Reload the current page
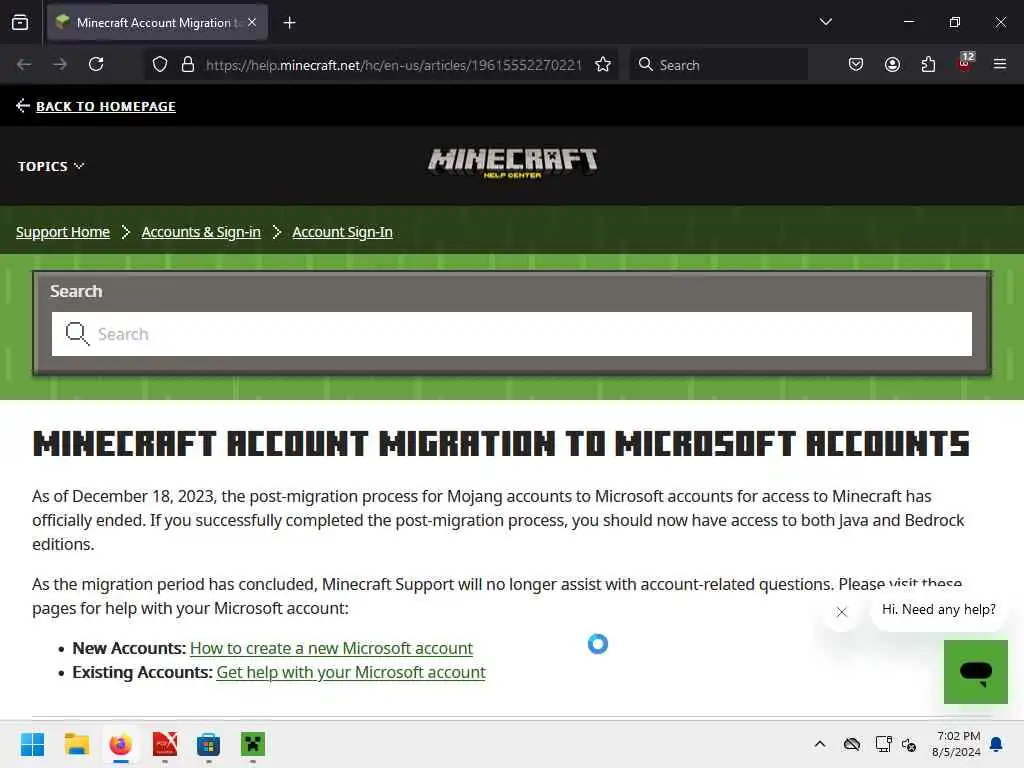1024x768 pixels. click(96, 64)
